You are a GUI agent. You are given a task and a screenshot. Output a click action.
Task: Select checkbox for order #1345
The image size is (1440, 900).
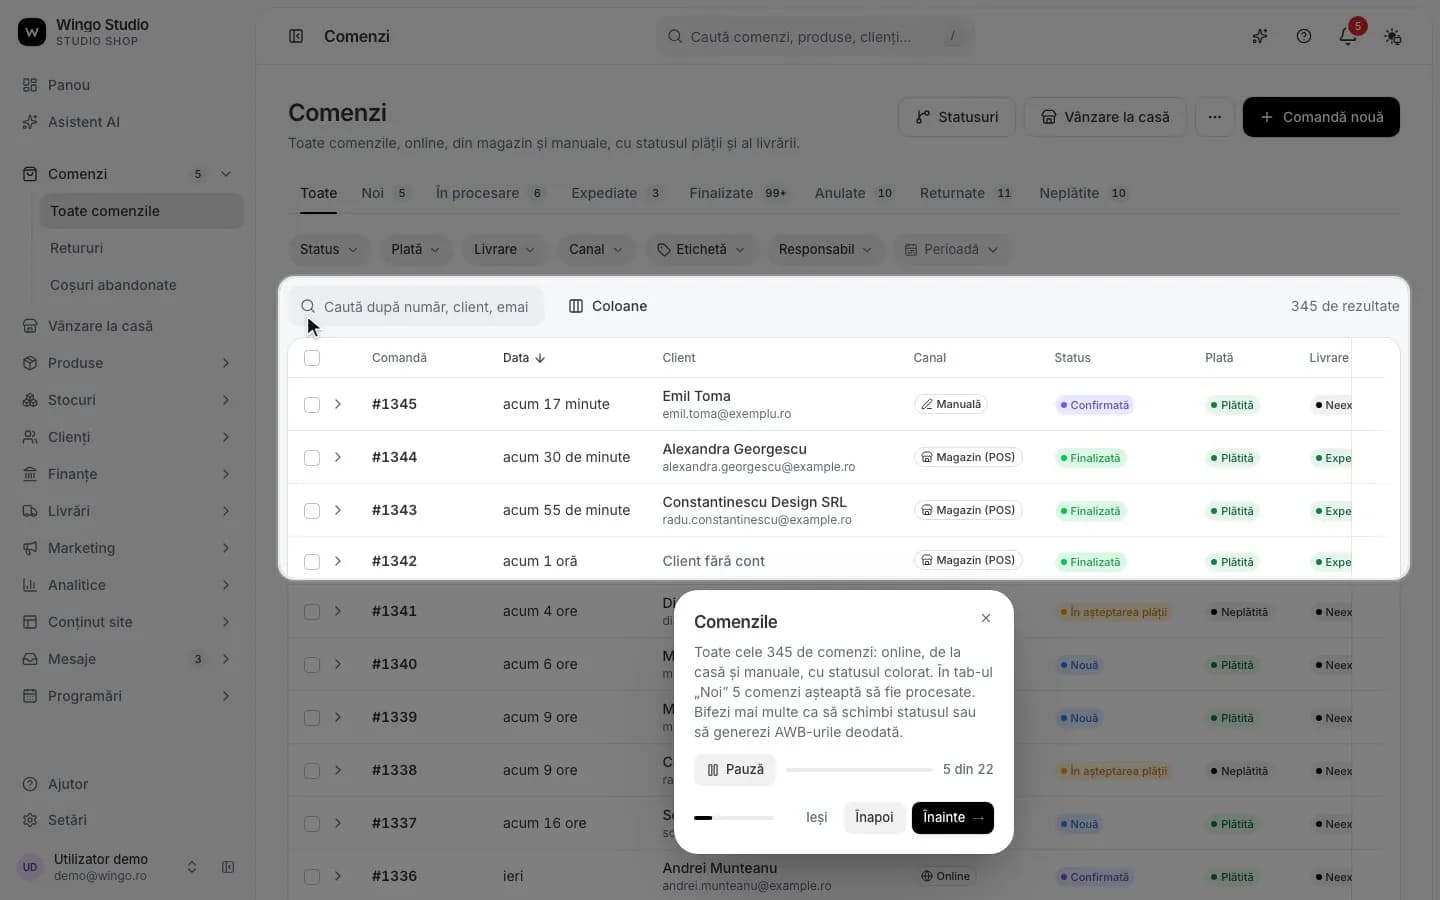[x=312, y=405]
